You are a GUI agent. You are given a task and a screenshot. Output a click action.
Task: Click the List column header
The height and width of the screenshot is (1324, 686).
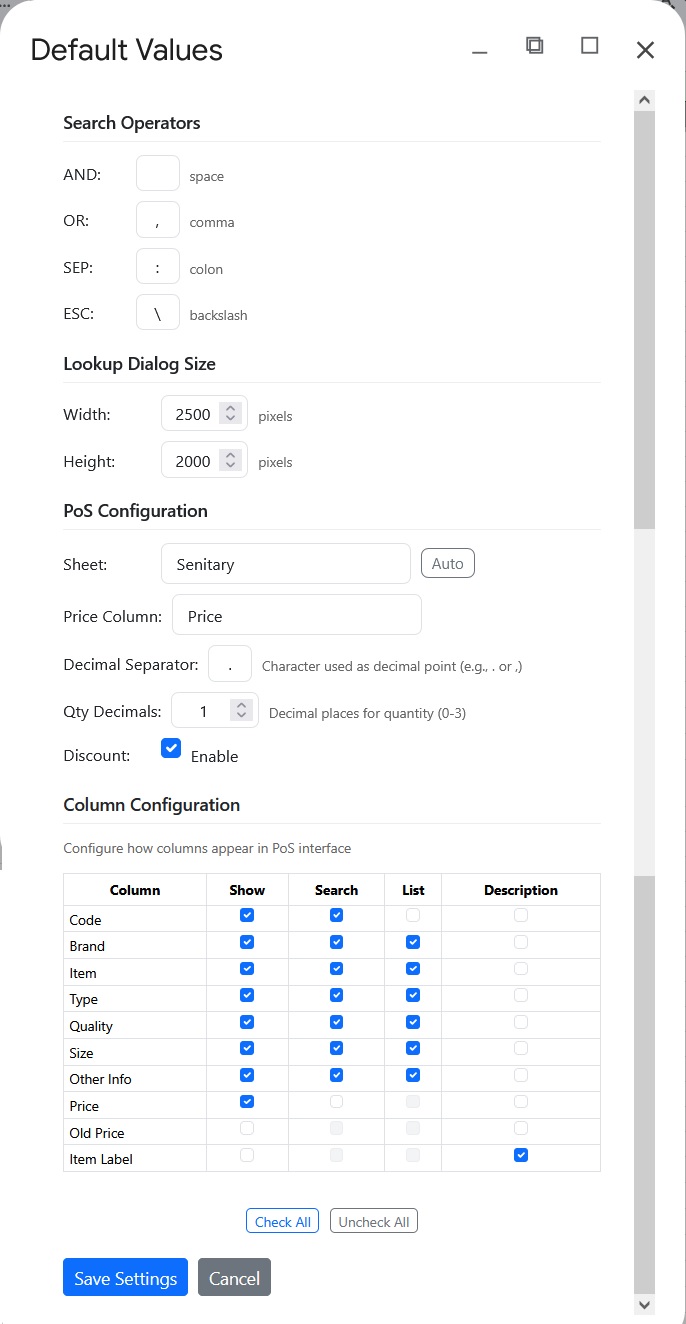coord(413,889)
